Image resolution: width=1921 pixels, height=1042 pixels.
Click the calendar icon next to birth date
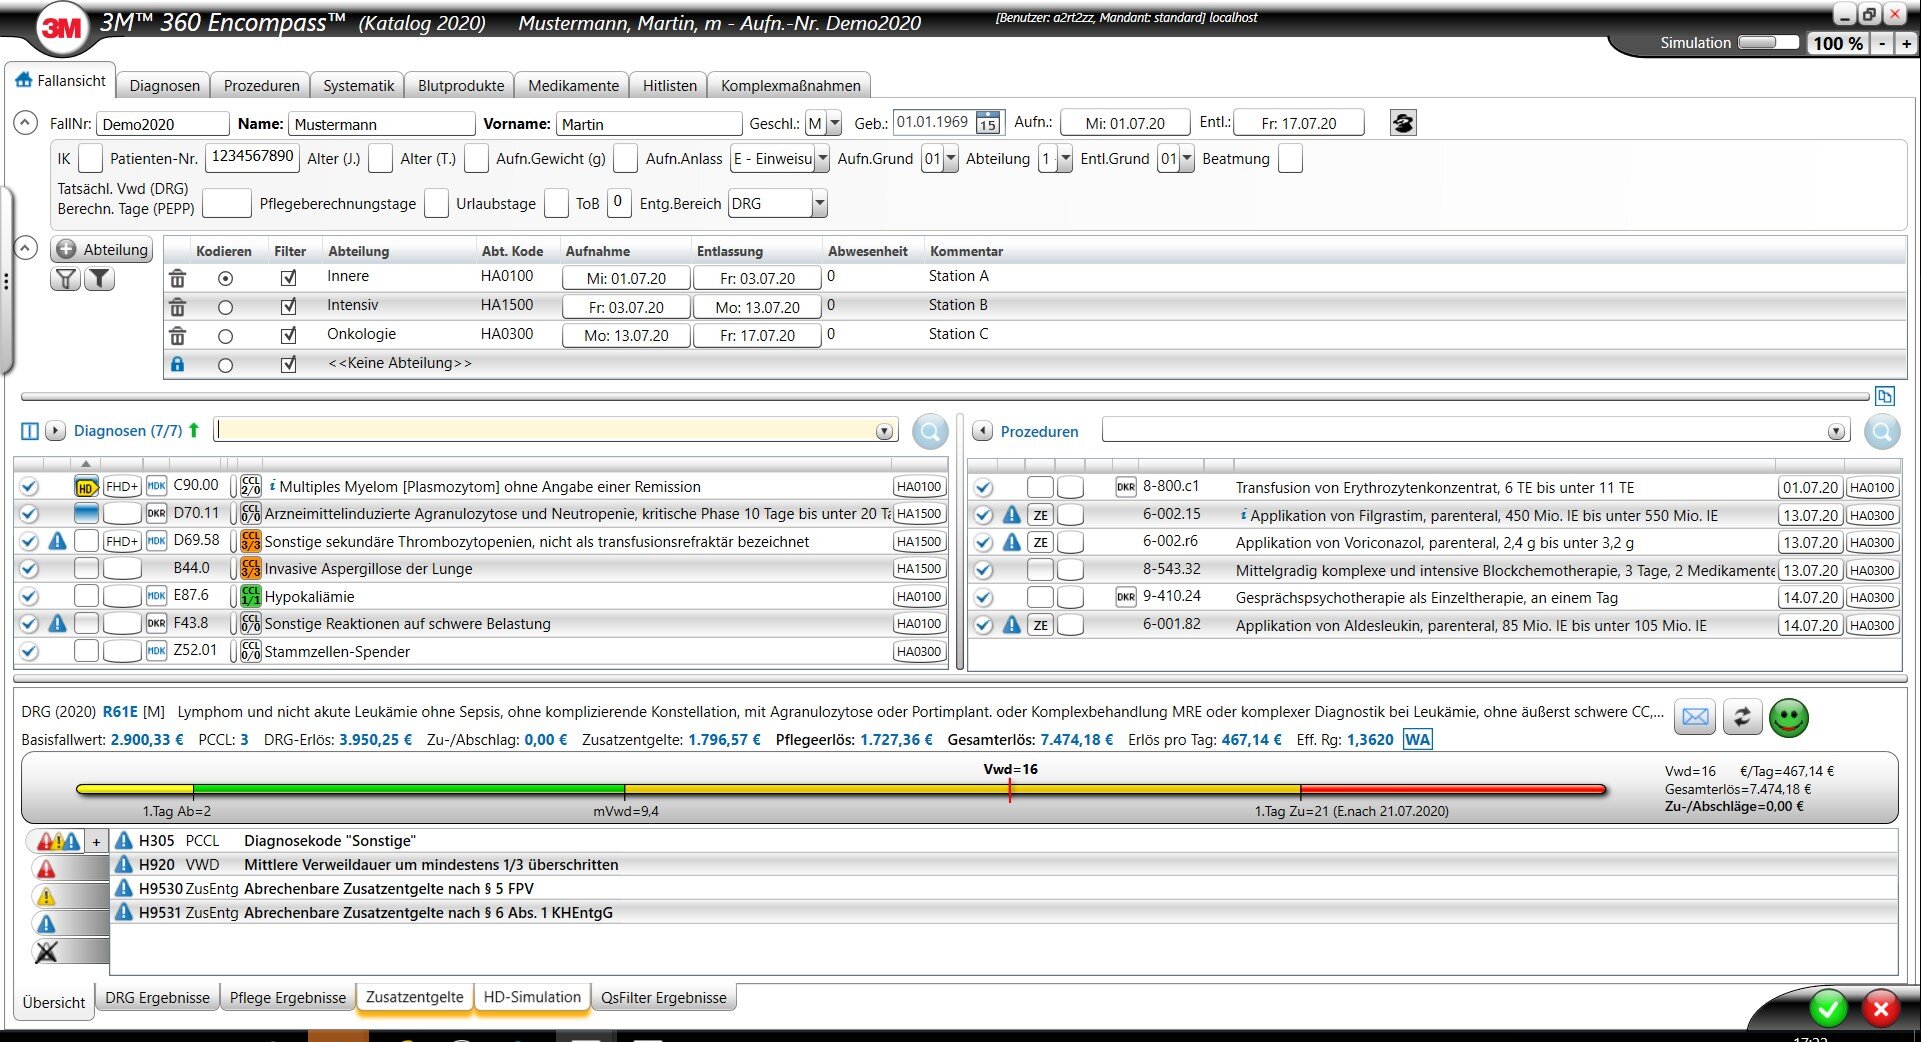tap(988, 123)
